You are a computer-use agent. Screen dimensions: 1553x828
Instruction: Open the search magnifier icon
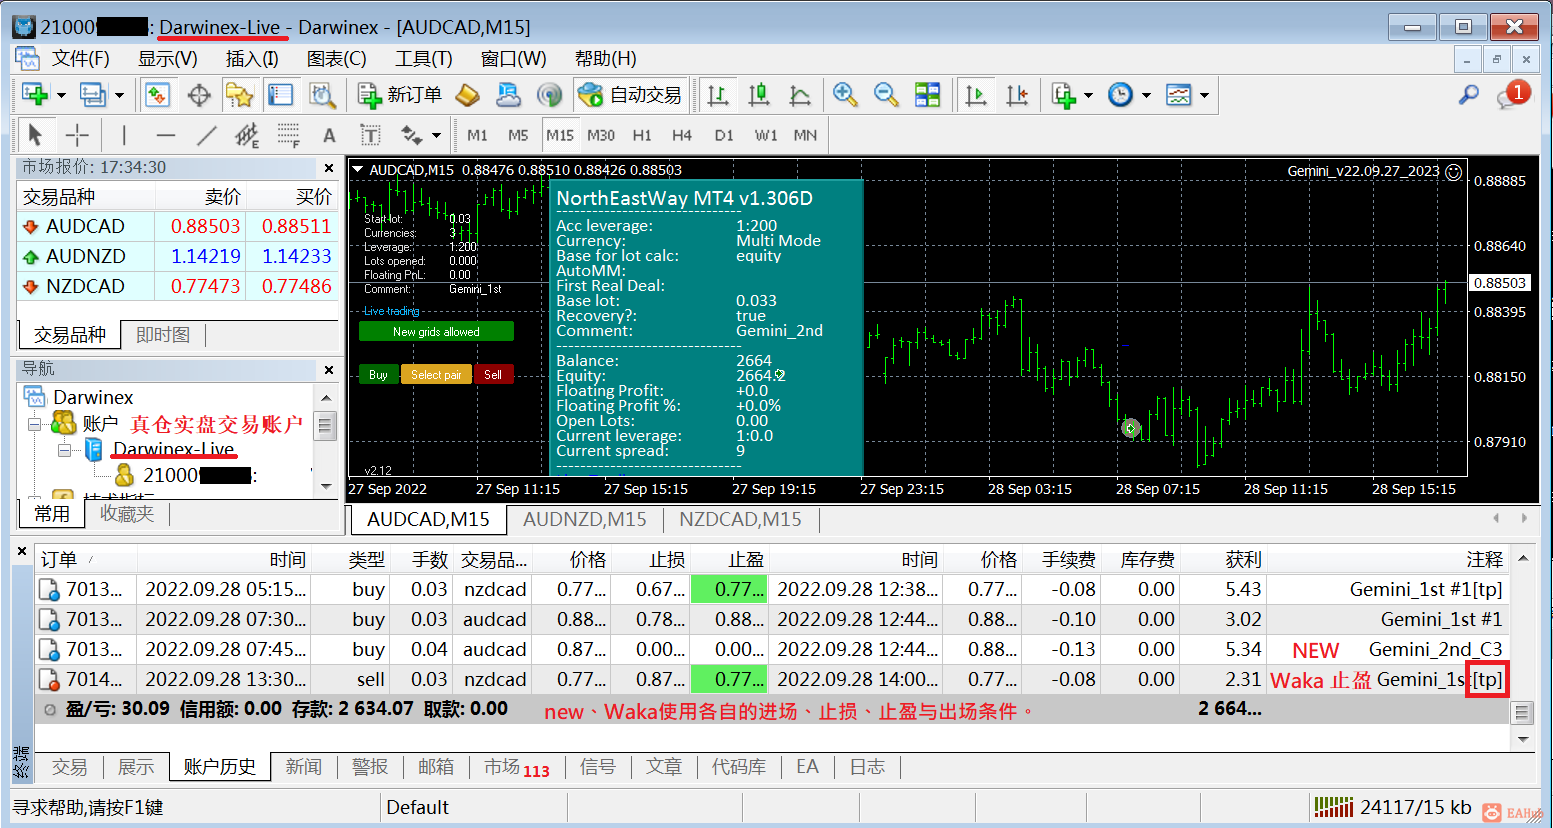click(x=1469, y=95)
